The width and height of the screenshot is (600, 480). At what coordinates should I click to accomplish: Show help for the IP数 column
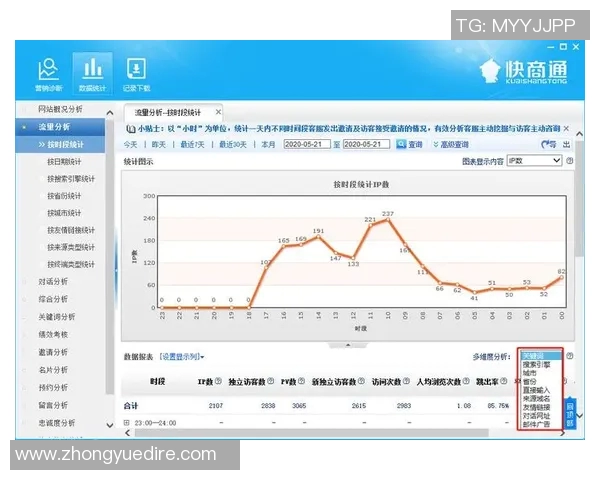click(218, 381)
